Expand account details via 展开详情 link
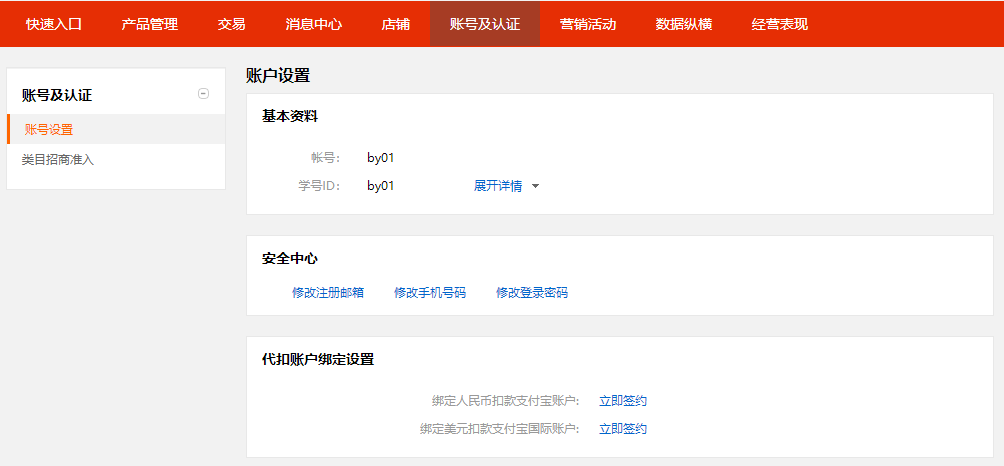The height and width of the screenshot is (466, 1004). point(498,186)
